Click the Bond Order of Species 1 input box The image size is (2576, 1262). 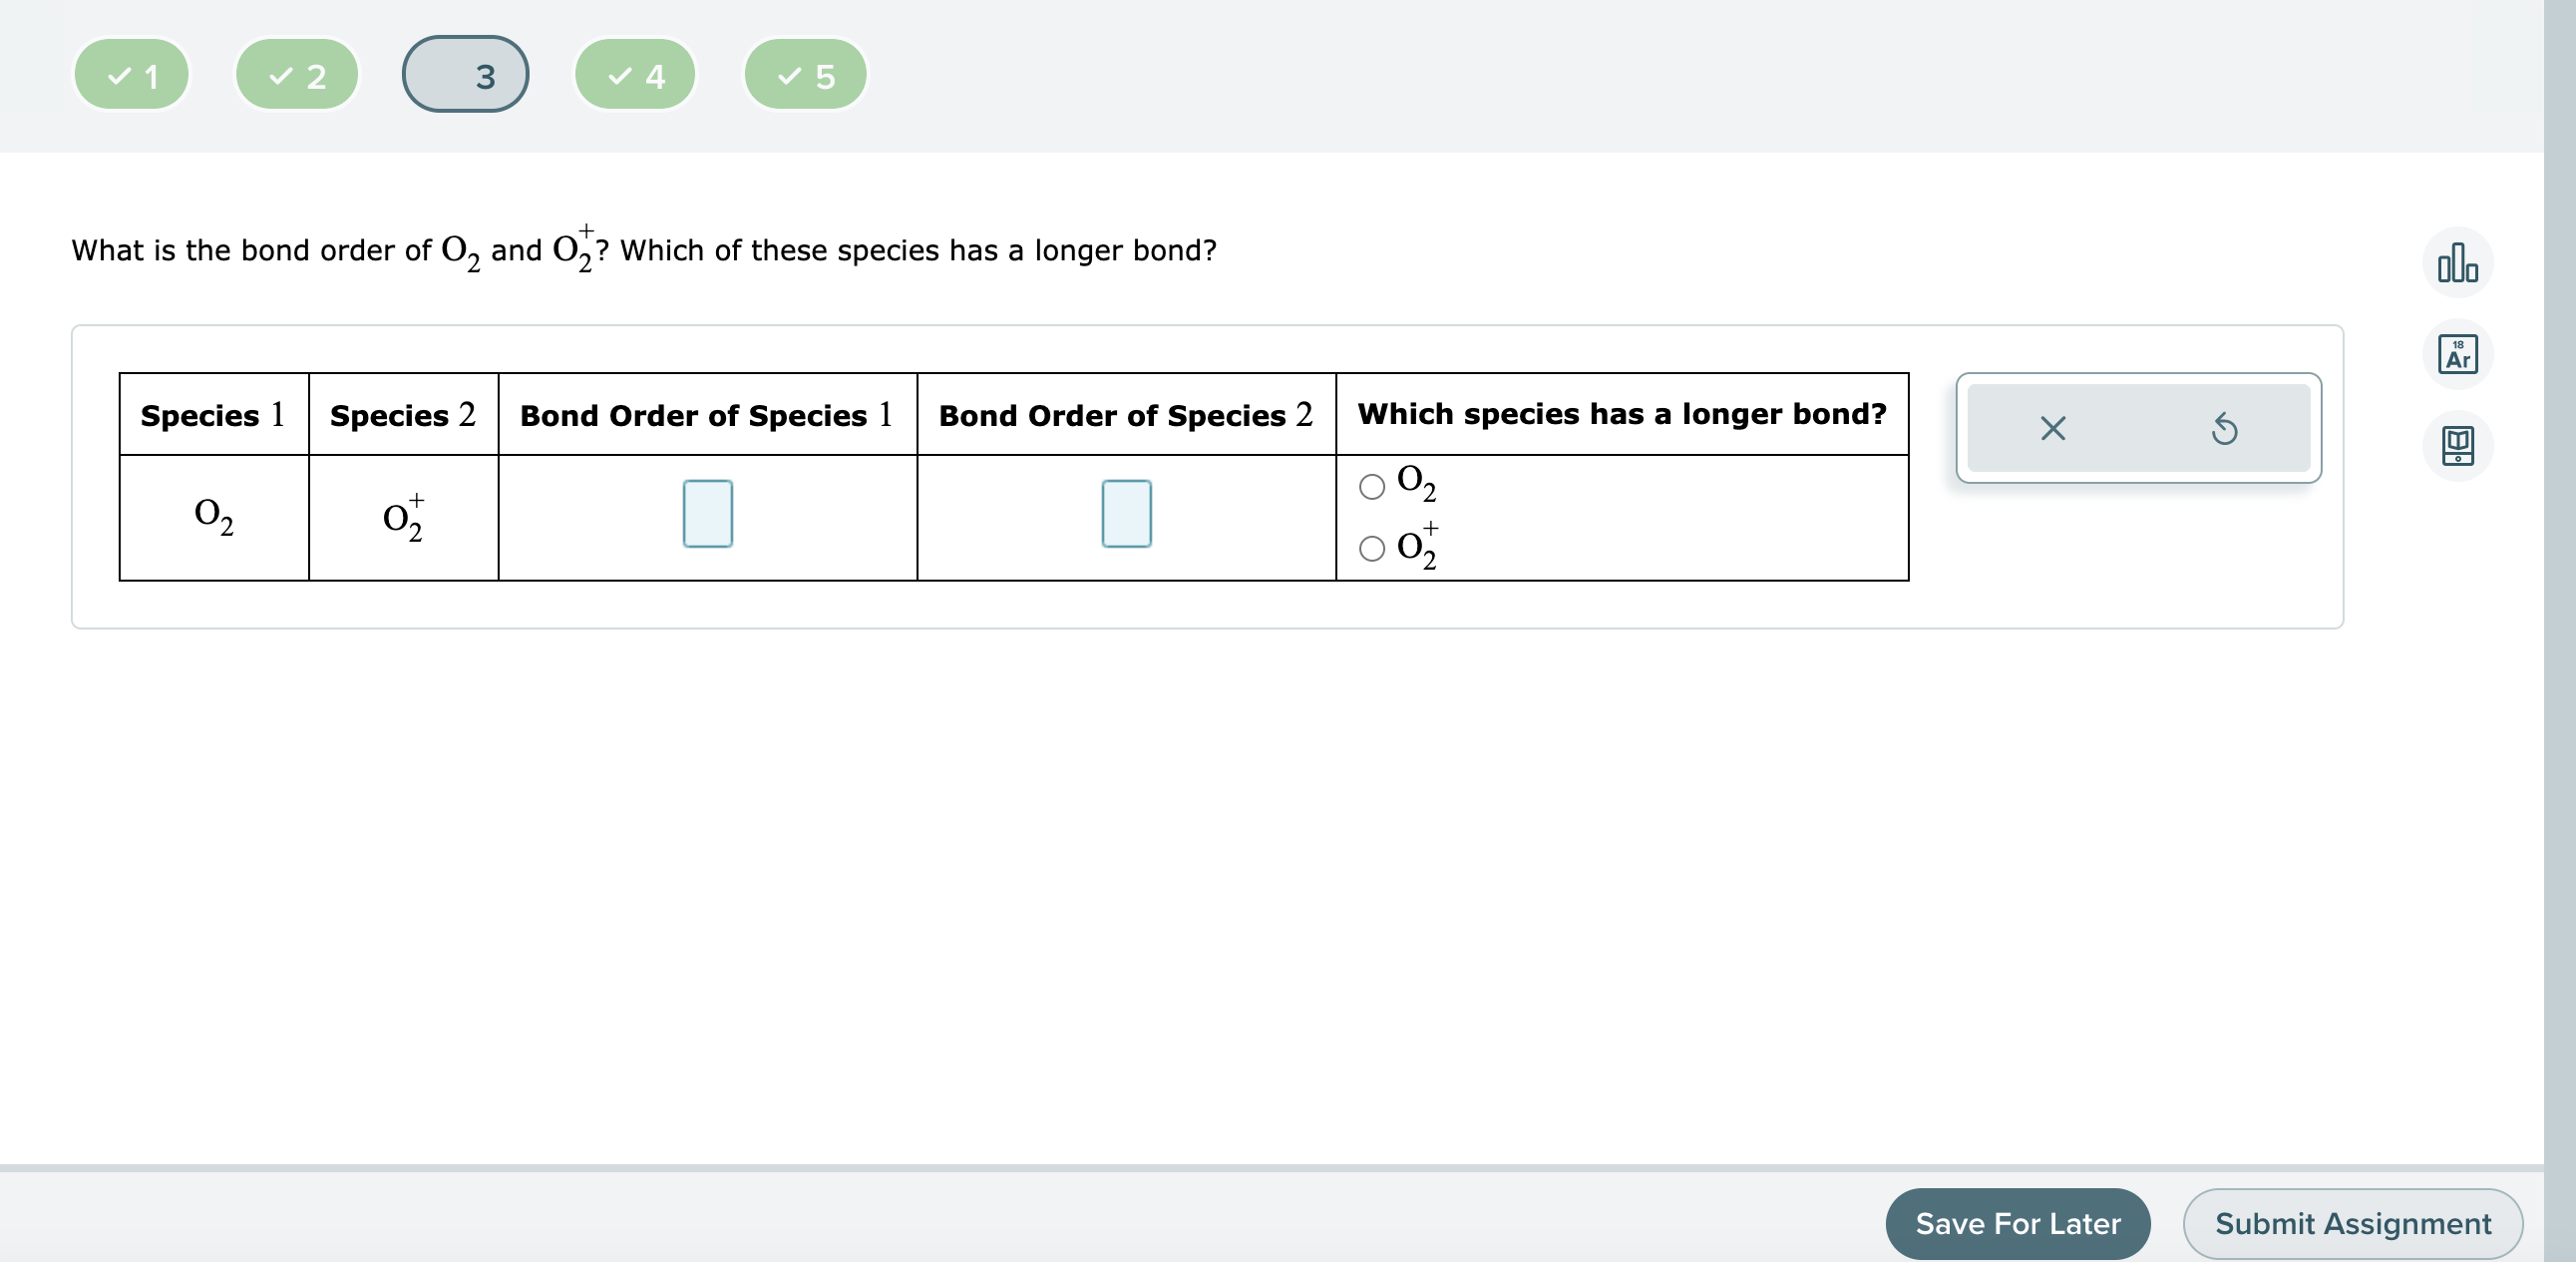[x=706, y=513]
